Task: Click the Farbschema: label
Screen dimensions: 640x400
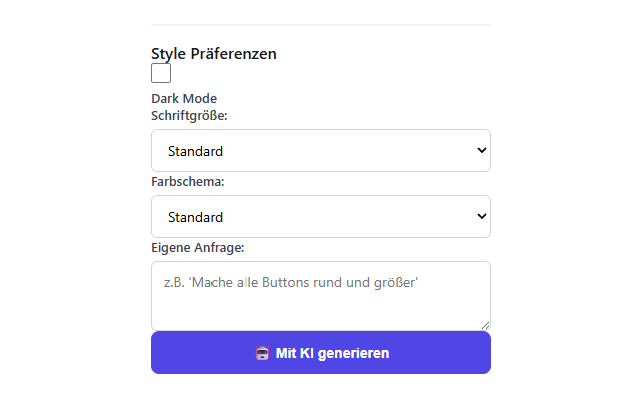Action: click(188, 182)
